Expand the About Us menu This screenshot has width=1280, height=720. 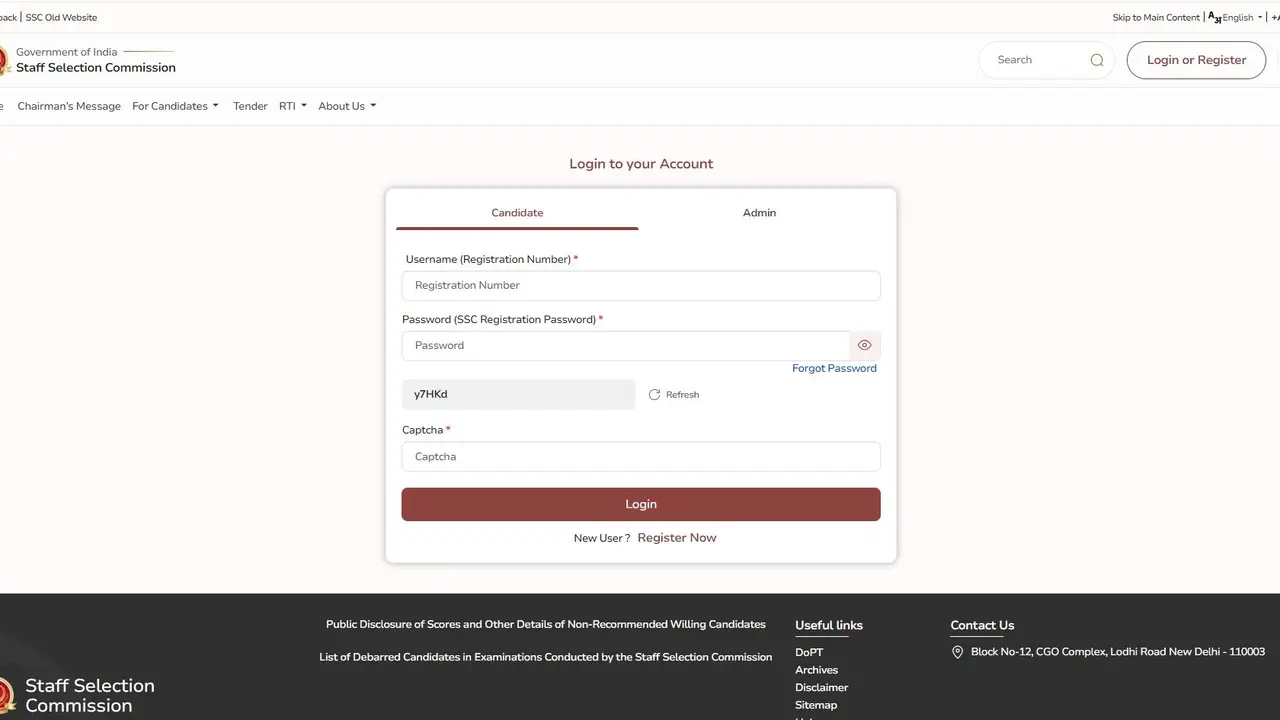coord(347,106)
